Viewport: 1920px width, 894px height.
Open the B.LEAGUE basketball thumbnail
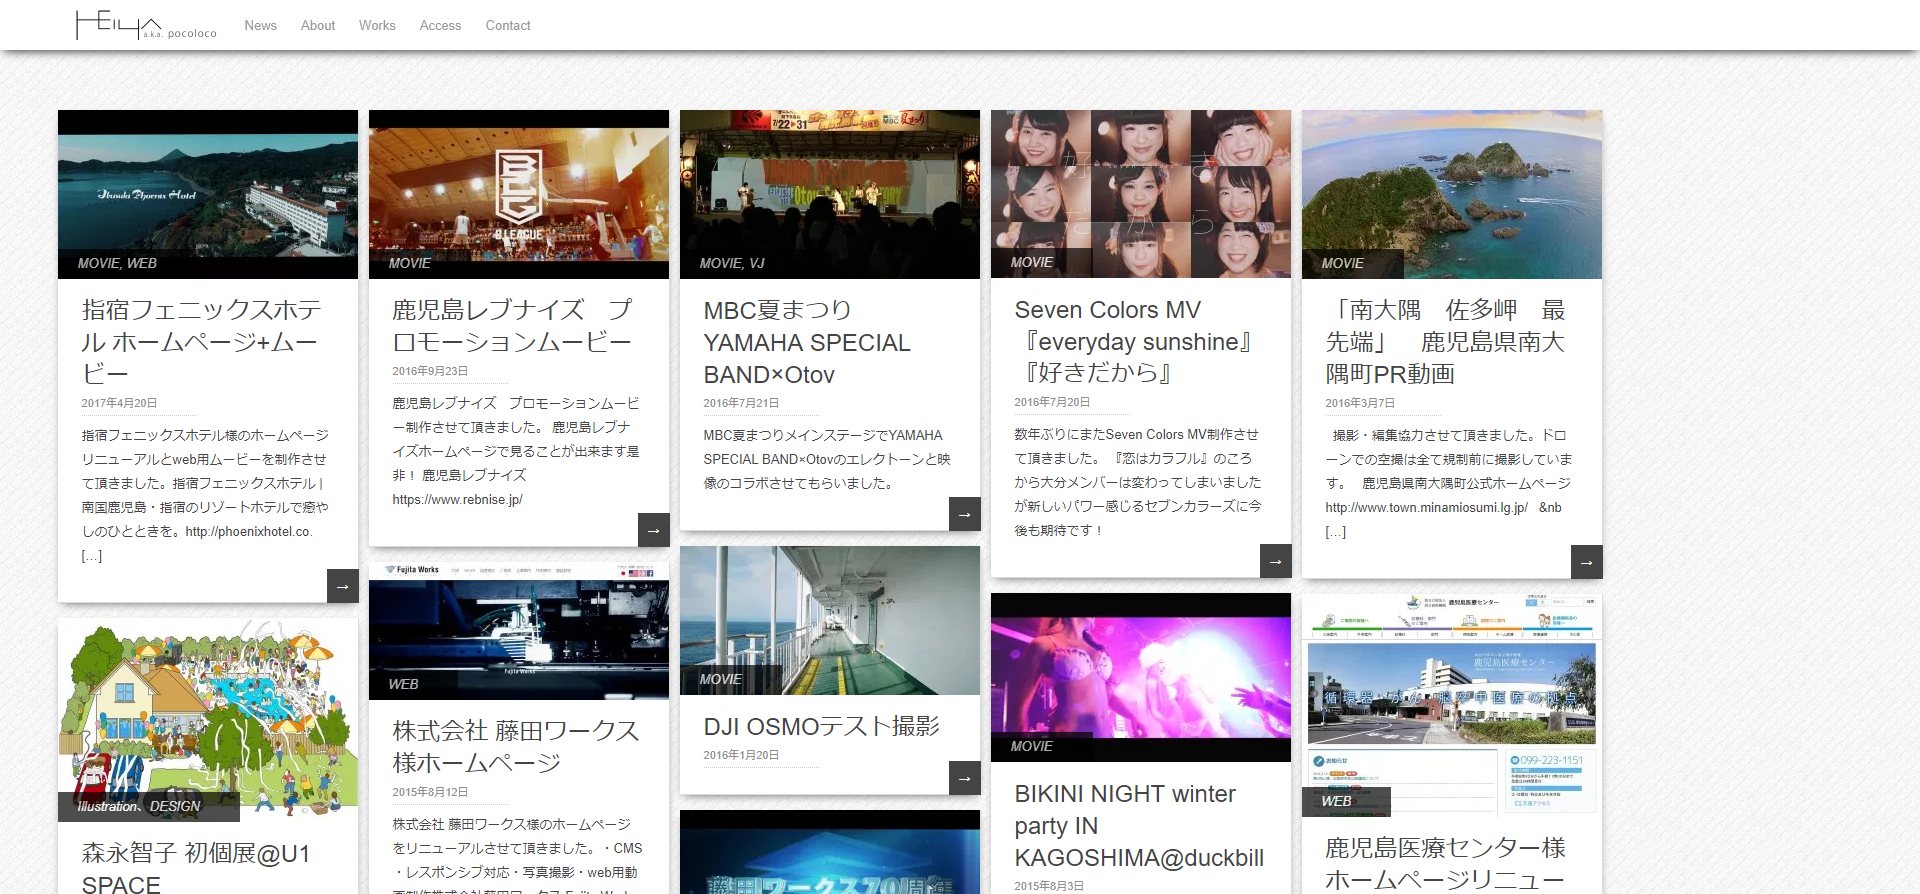(519, 194)
